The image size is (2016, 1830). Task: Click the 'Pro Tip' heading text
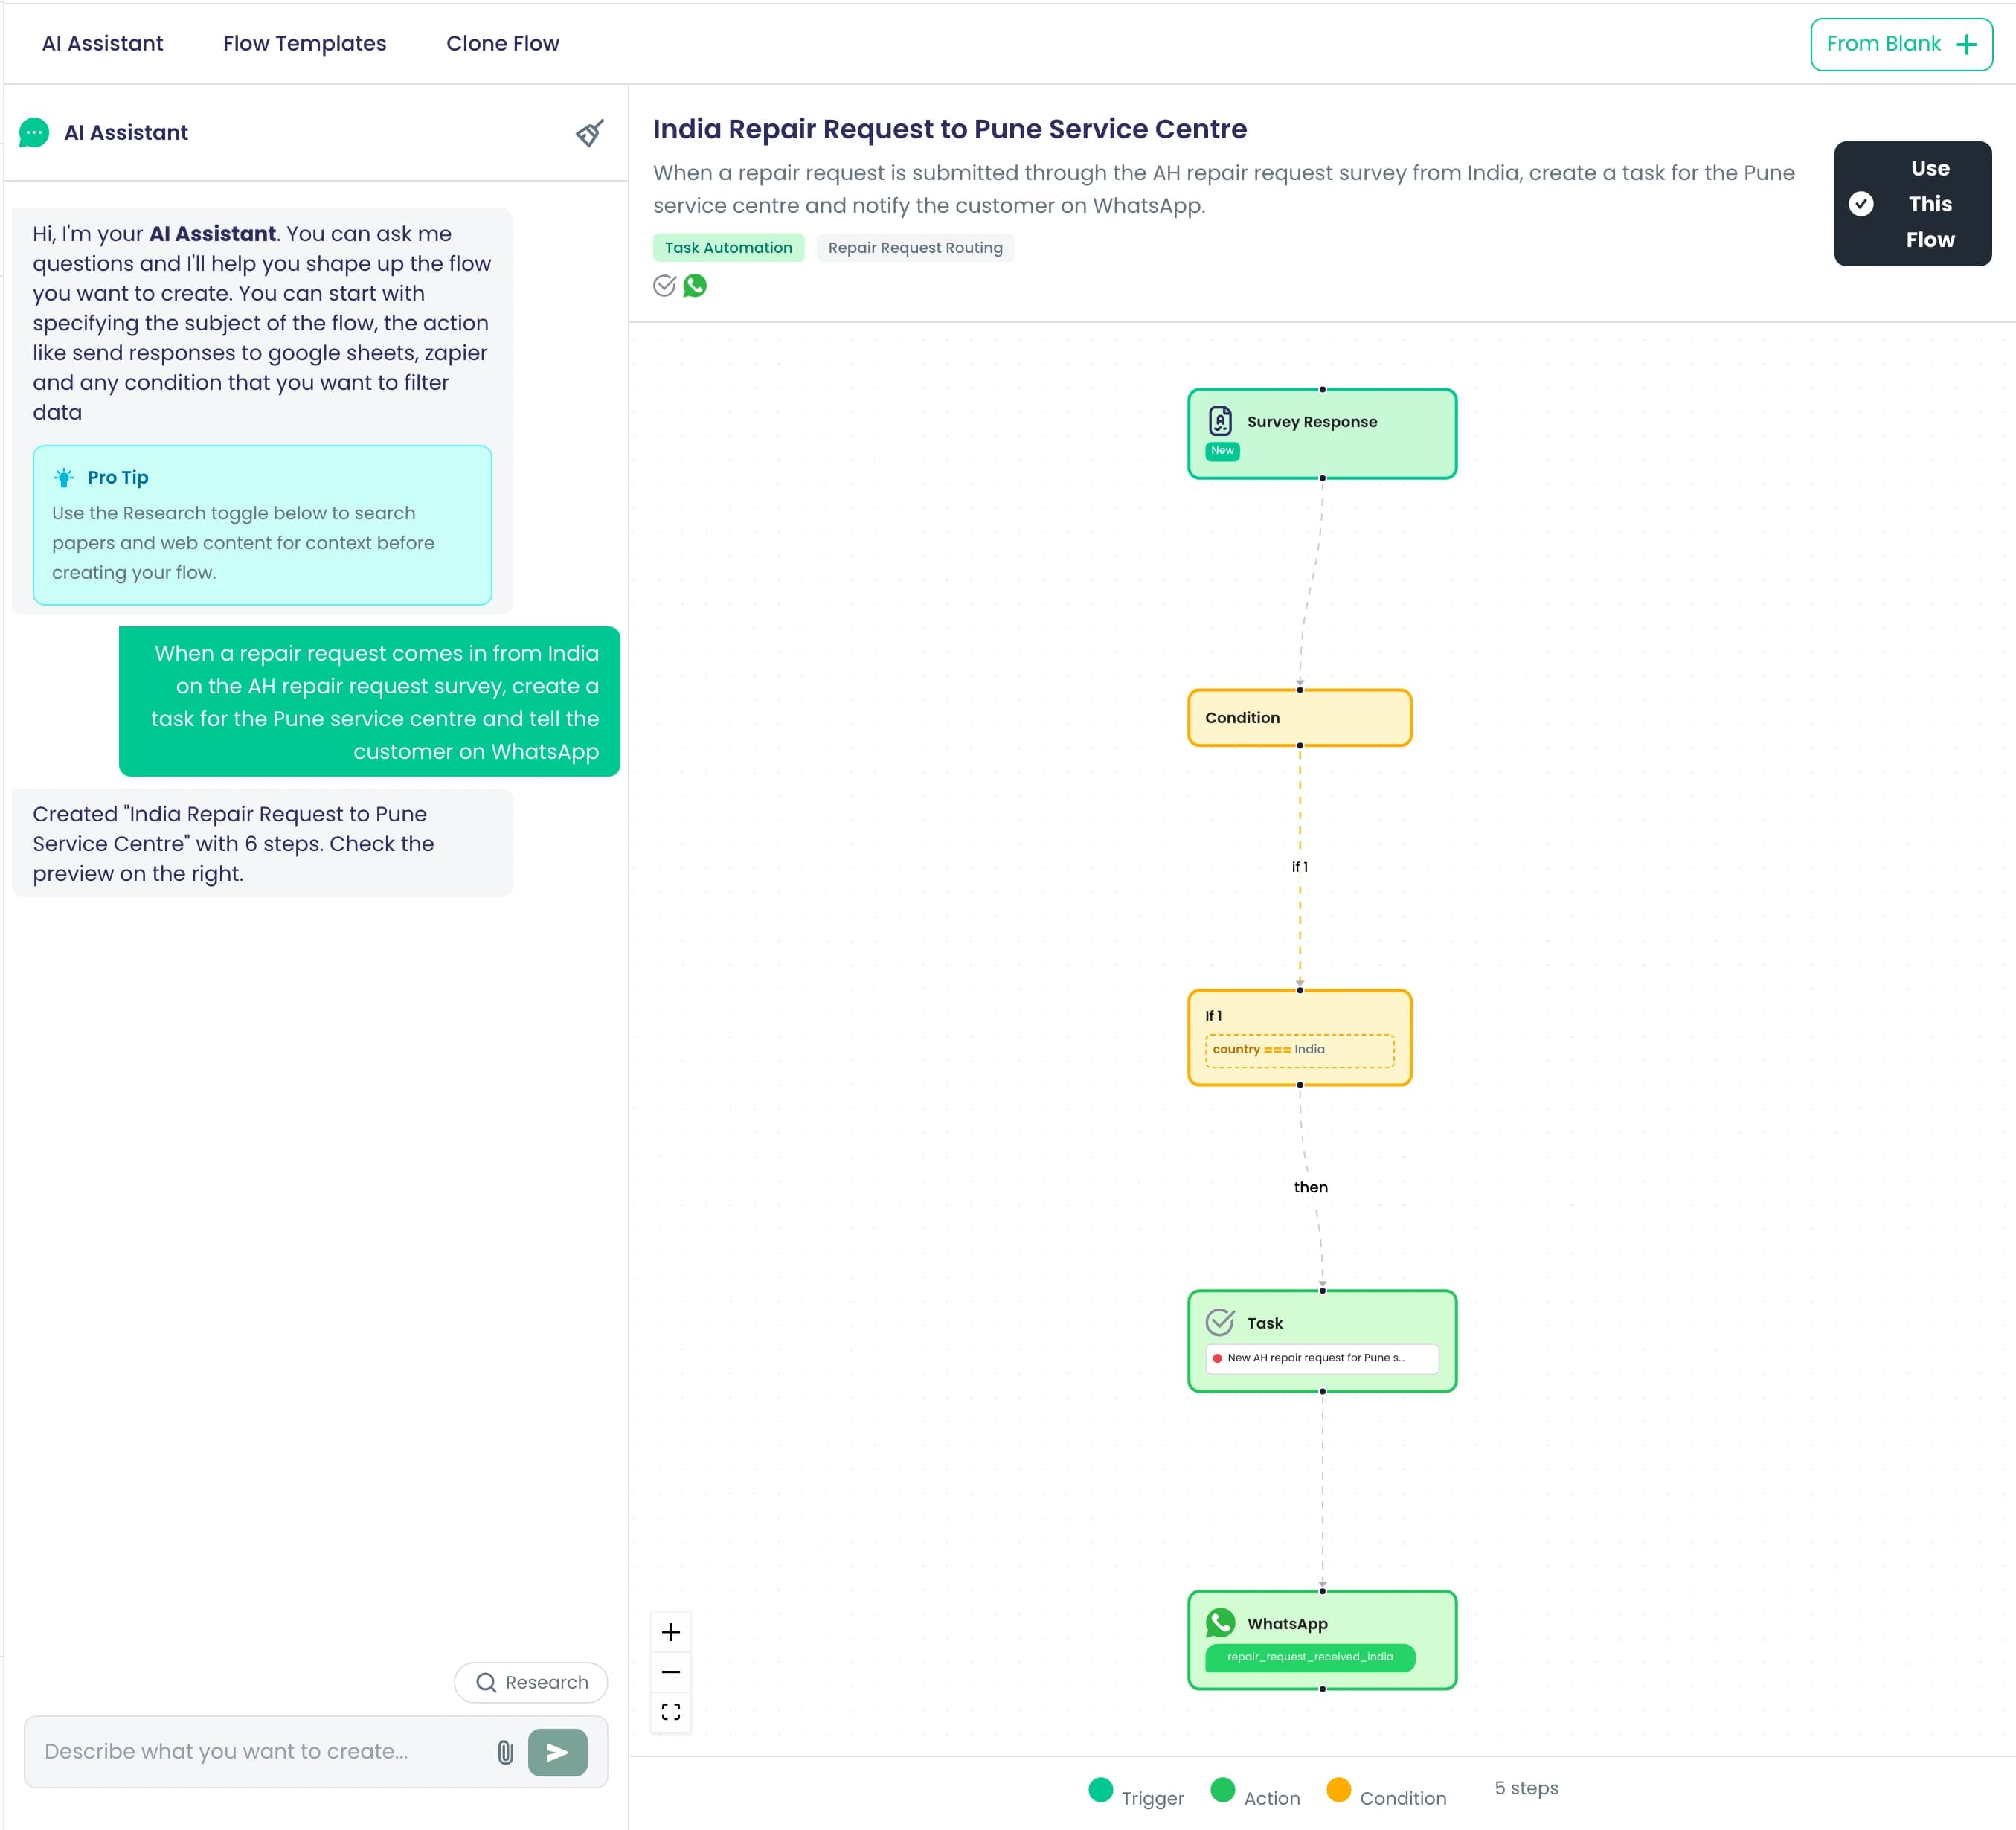click(x=118, y=477)
